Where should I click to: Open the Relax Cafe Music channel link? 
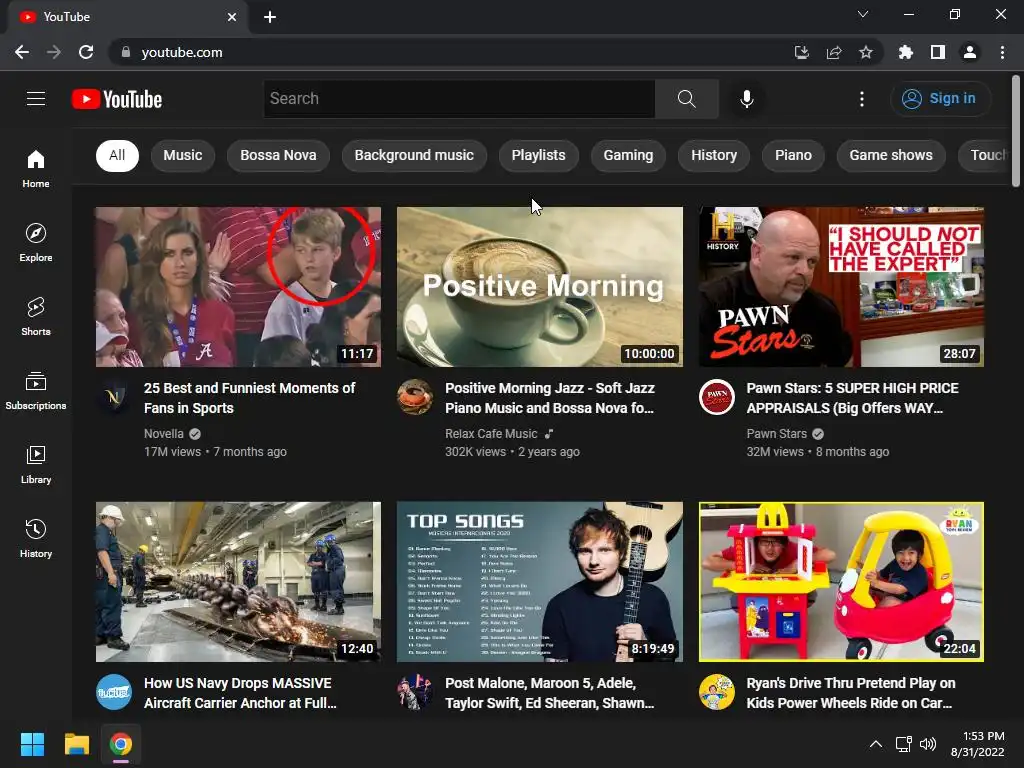(x=491, y=434)
